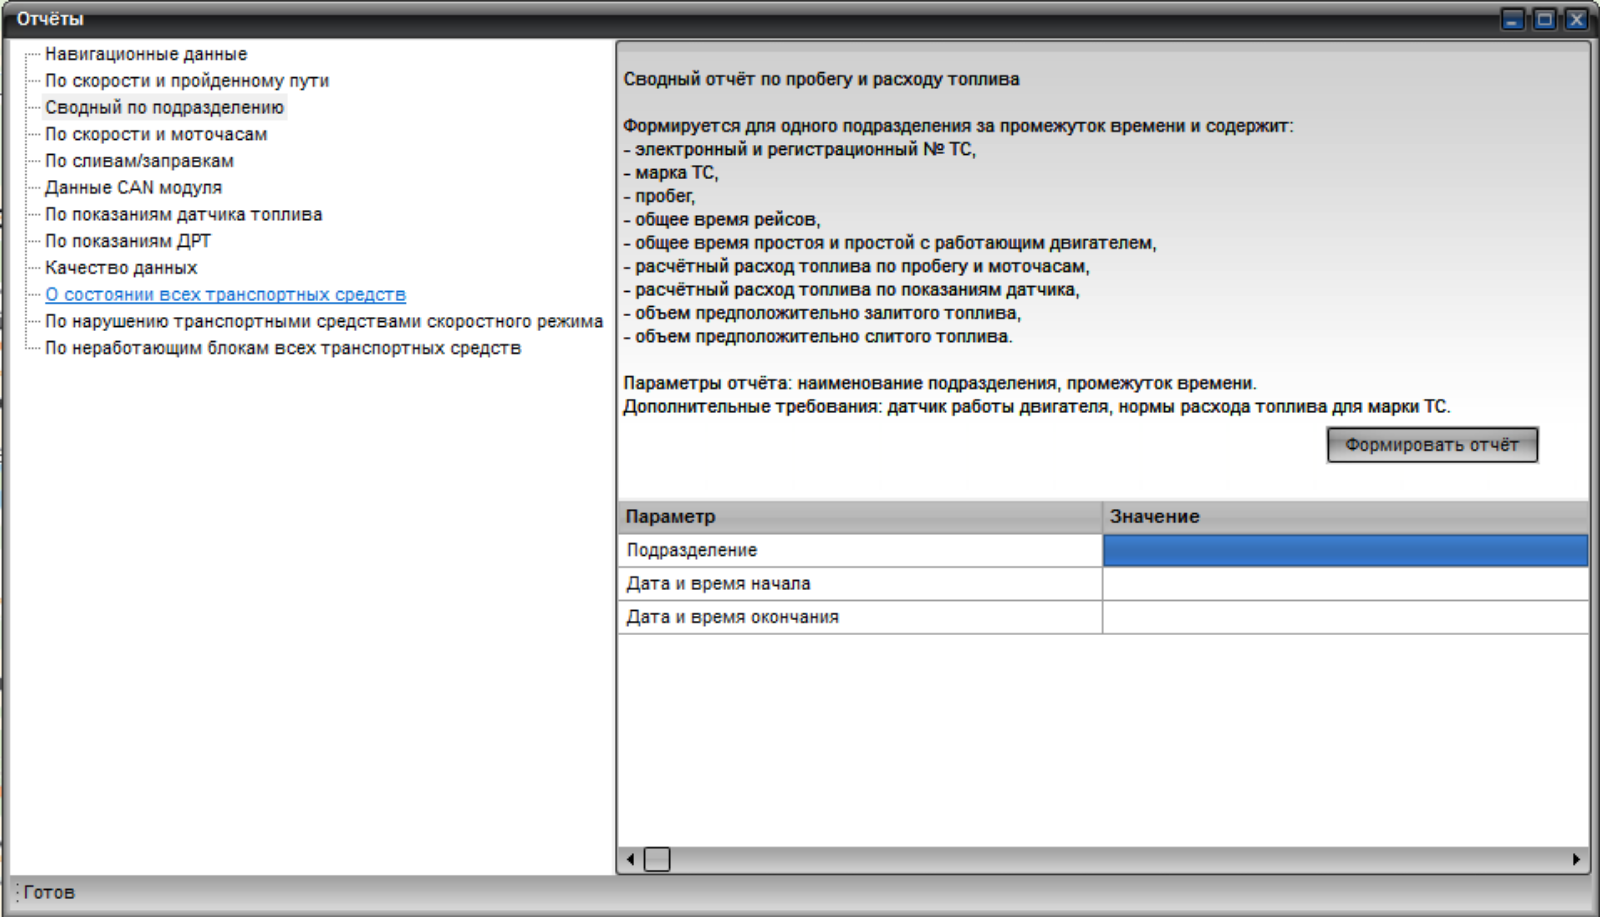Click the 'Дата и время окончания' value cell

click(x=1344, y=617)
